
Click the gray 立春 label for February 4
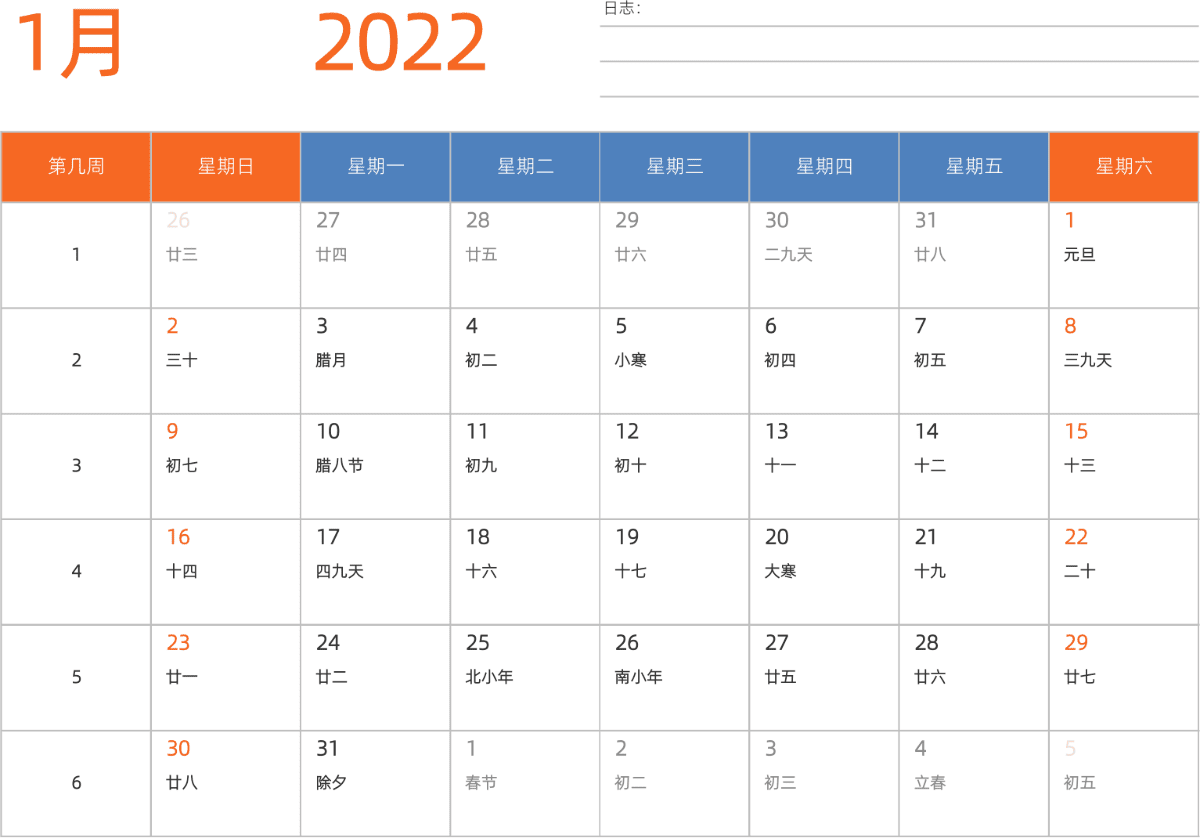point(930,783)
